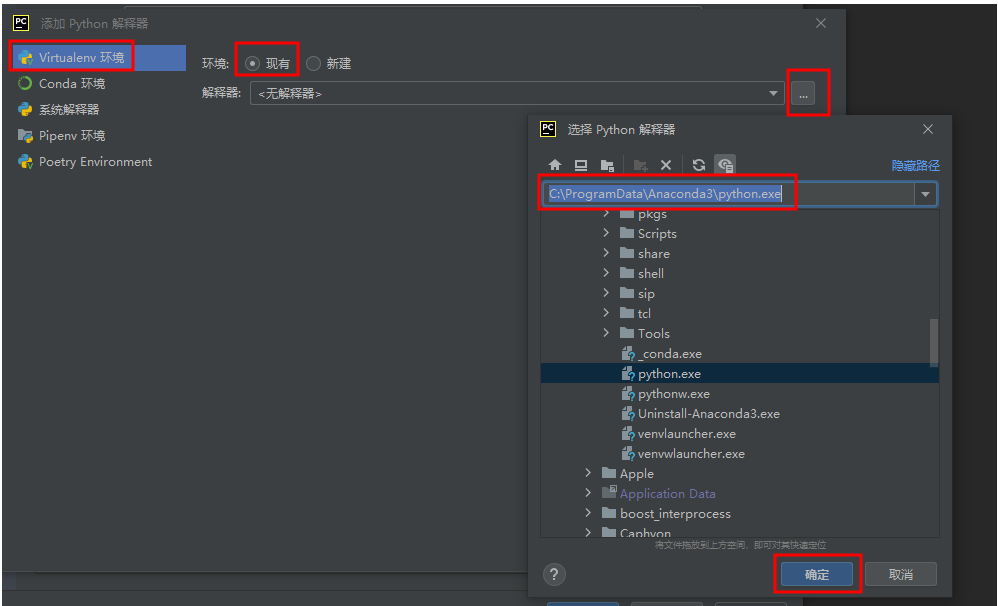Expand the shell folder
The image size is (998, 606).
tap(606, 273)
